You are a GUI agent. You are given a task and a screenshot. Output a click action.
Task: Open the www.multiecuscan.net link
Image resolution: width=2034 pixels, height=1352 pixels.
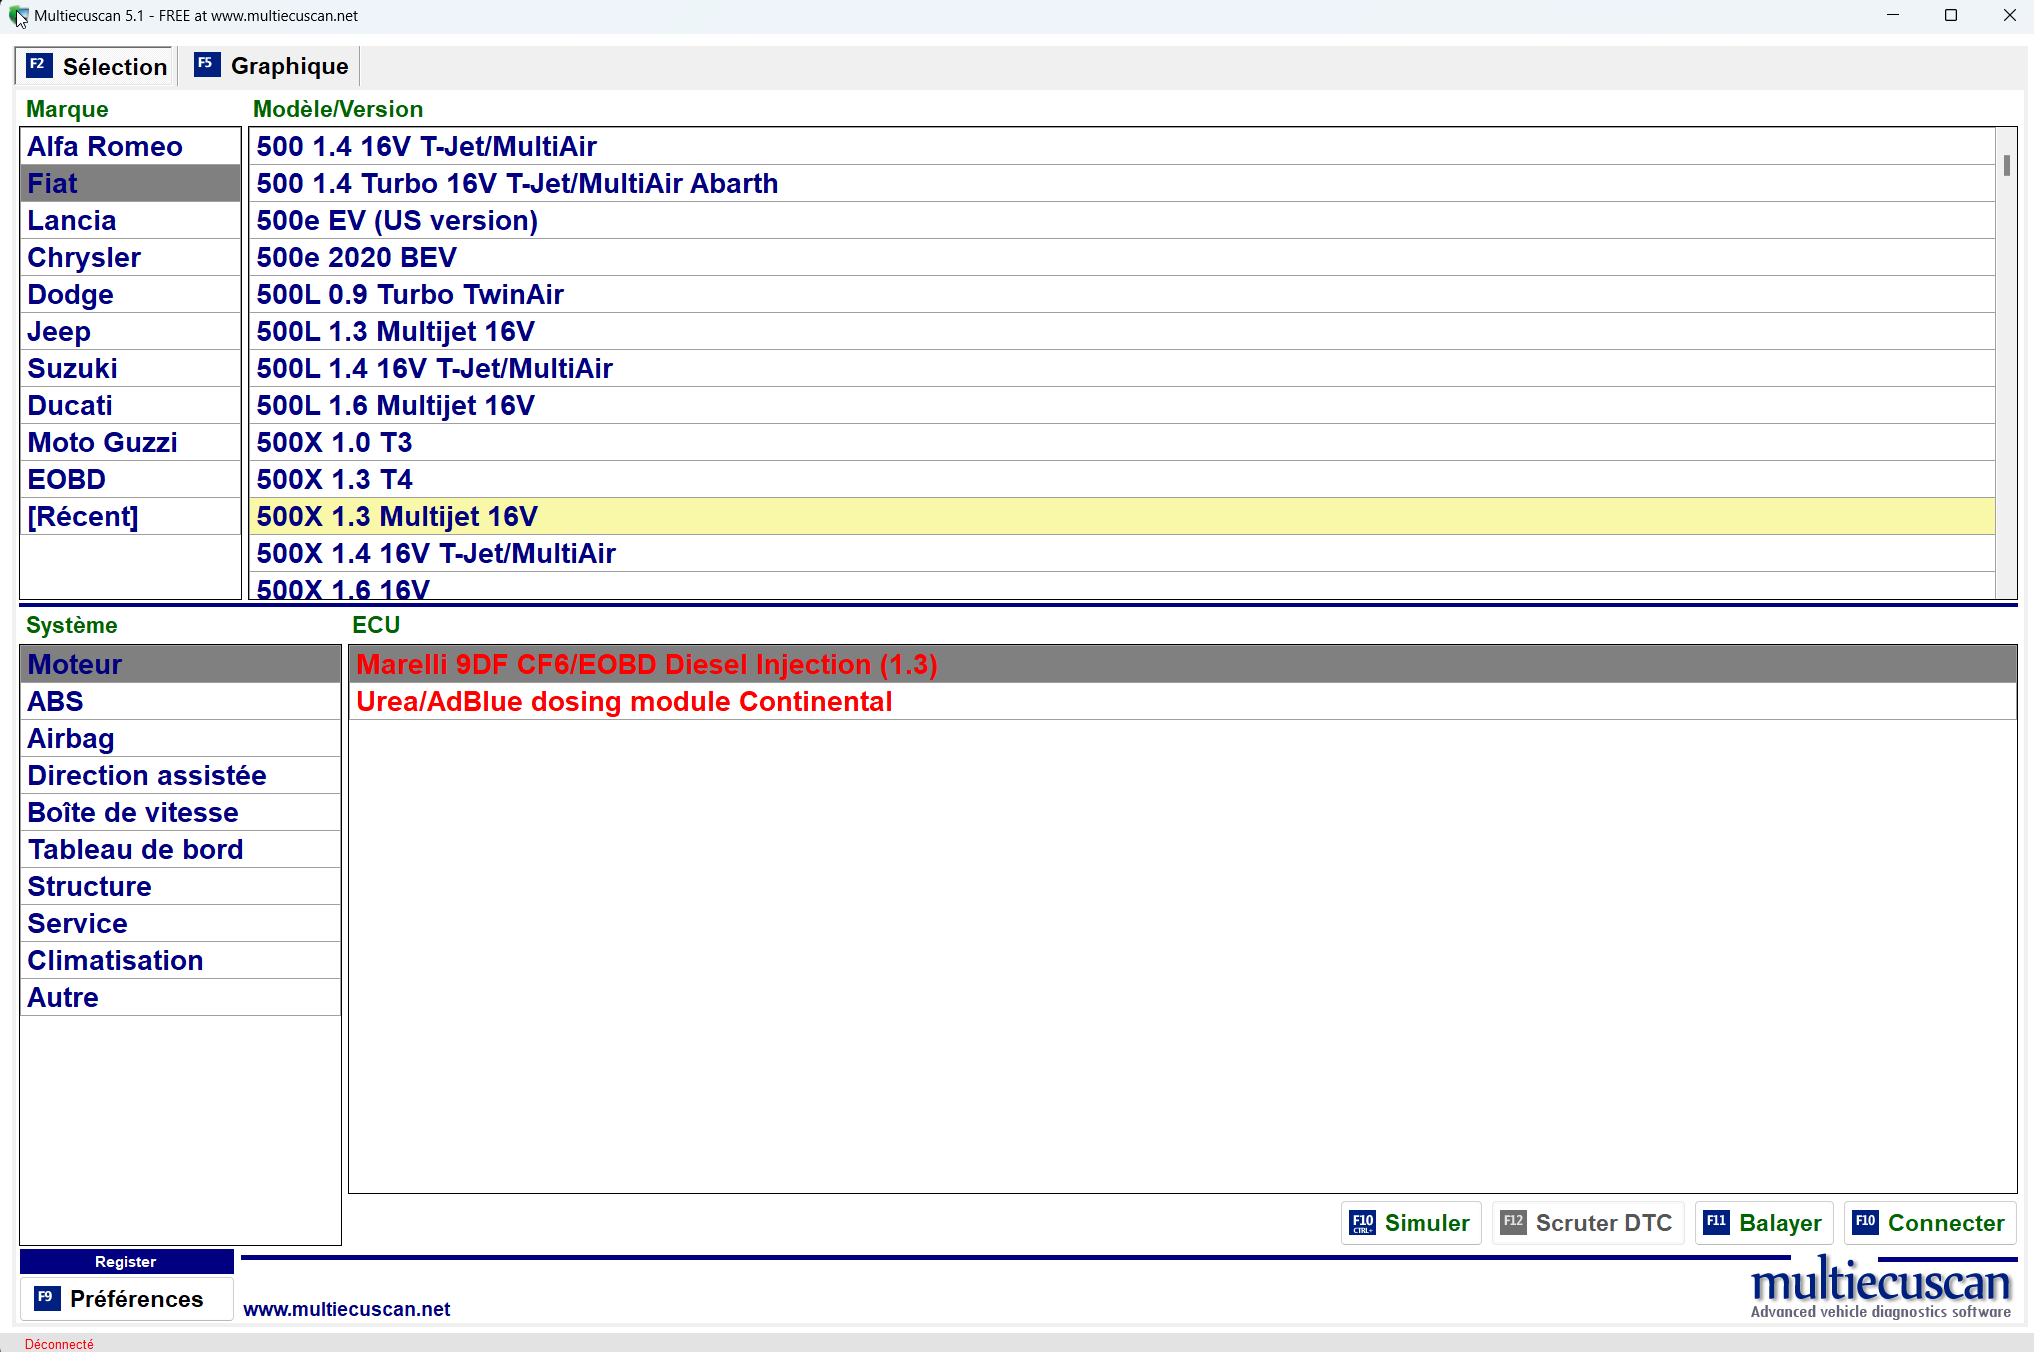[x=346, y=1309]
